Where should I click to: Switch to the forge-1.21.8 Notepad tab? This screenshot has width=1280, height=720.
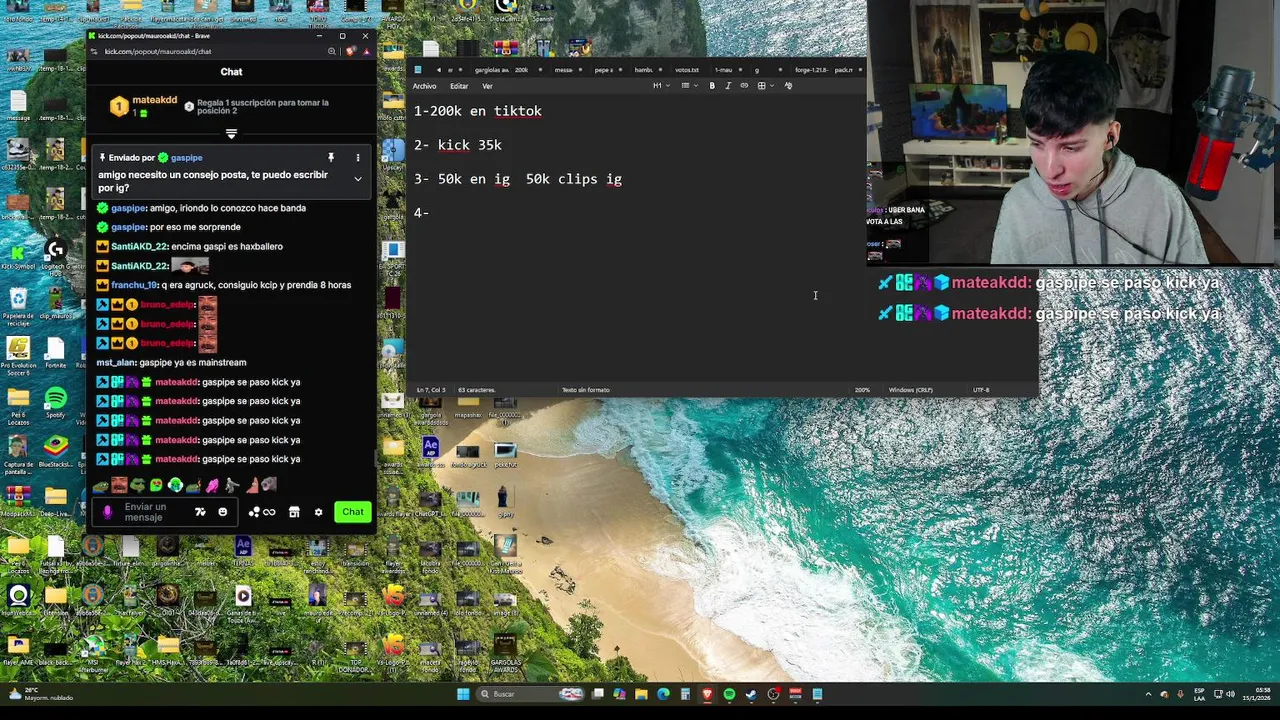pos(810,70)
